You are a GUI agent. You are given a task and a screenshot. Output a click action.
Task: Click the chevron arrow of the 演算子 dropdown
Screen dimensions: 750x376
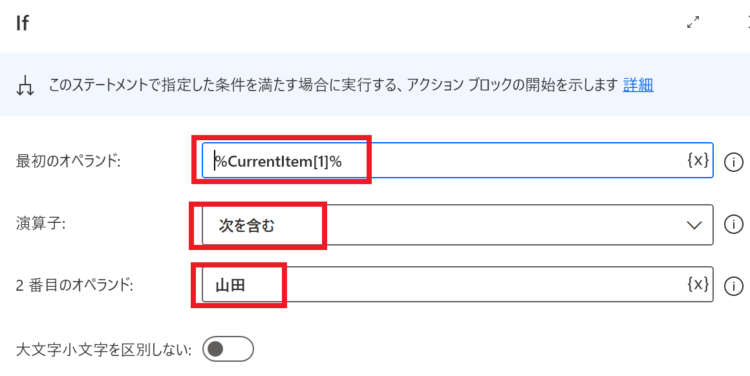pos(694,225)
